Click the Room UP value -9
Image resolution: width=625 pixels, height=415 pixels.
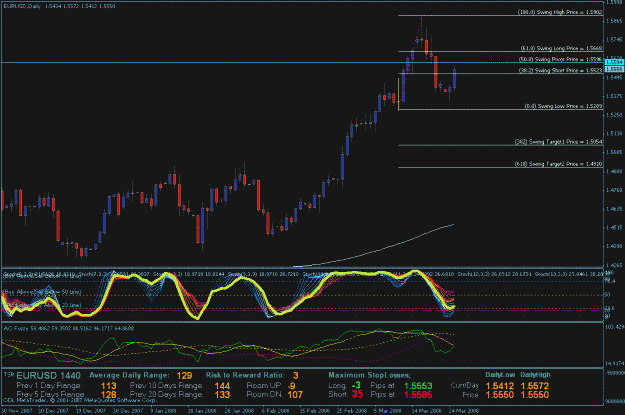[x=292, y=385]
